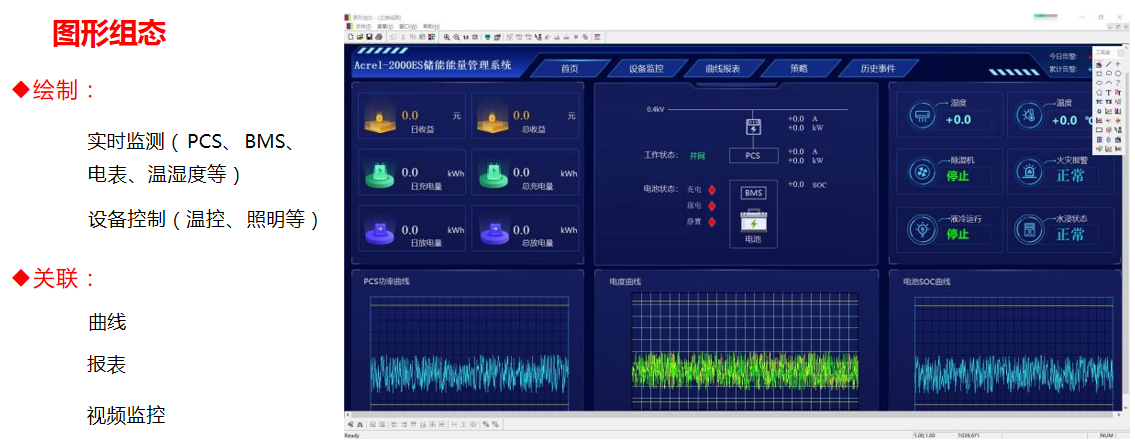1135x441 pixels.
Task: Click the 水浸状态 circular icon
Action: tap(1030, 230)
